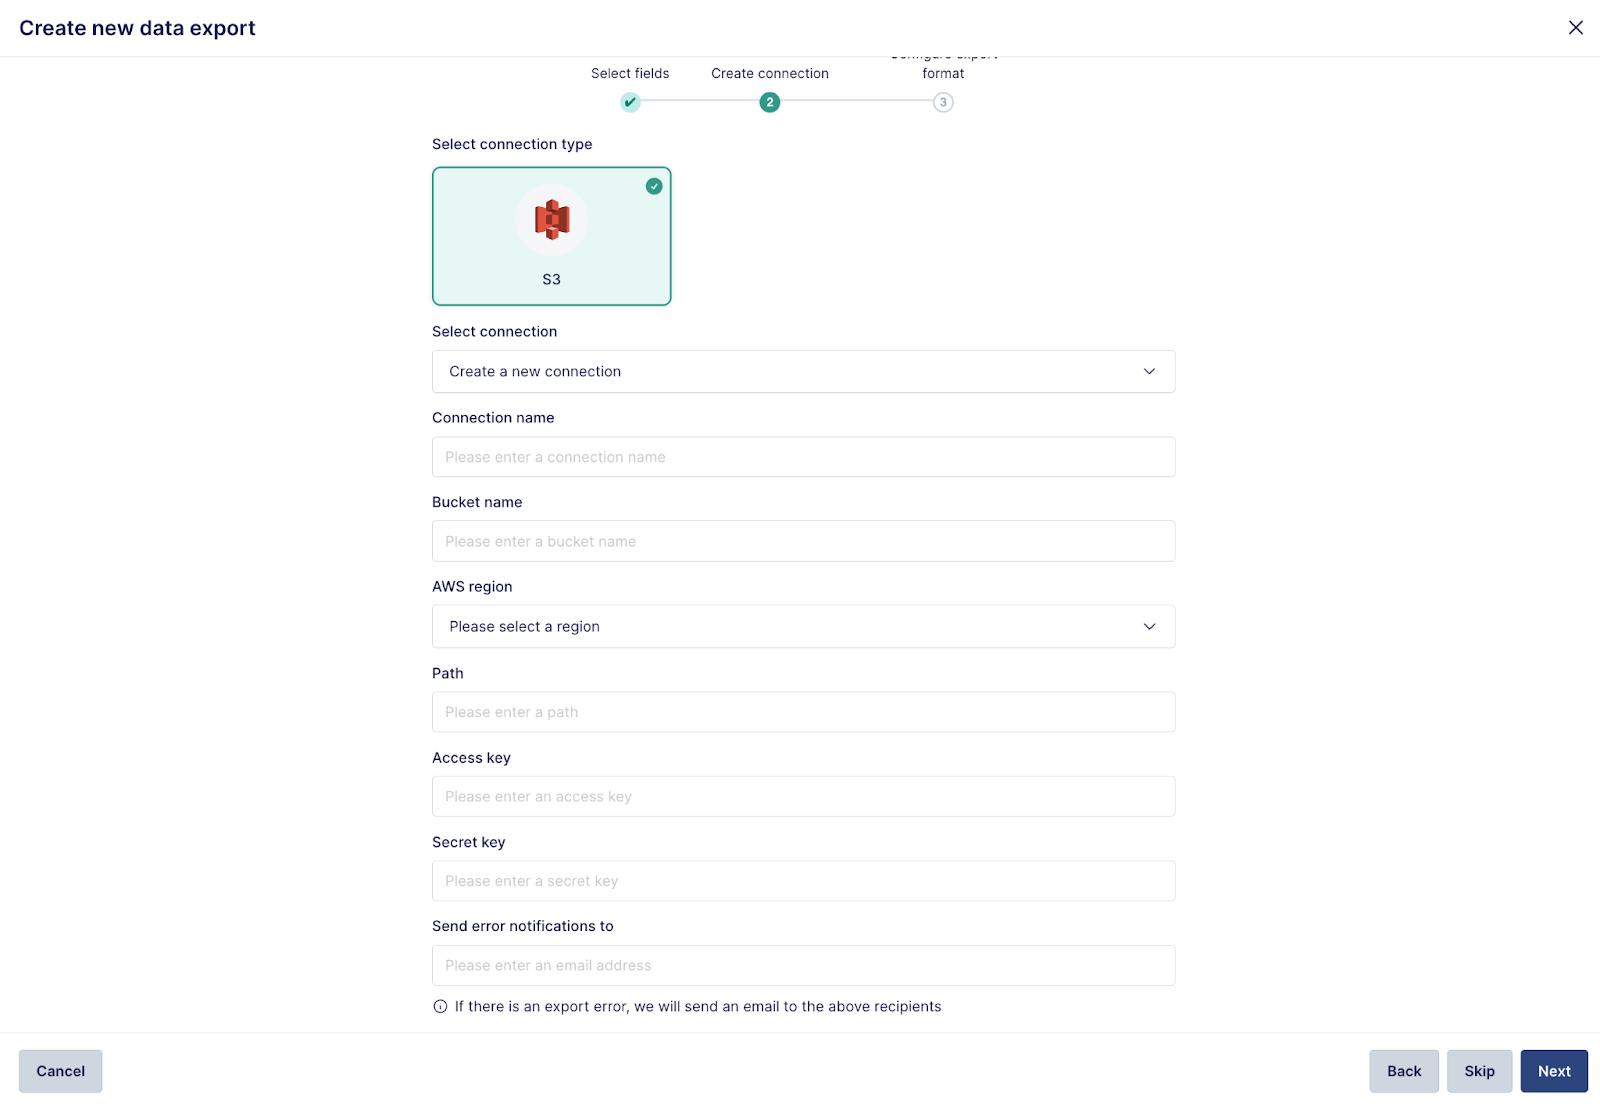Click the Connection name input field

click(803, 456)
